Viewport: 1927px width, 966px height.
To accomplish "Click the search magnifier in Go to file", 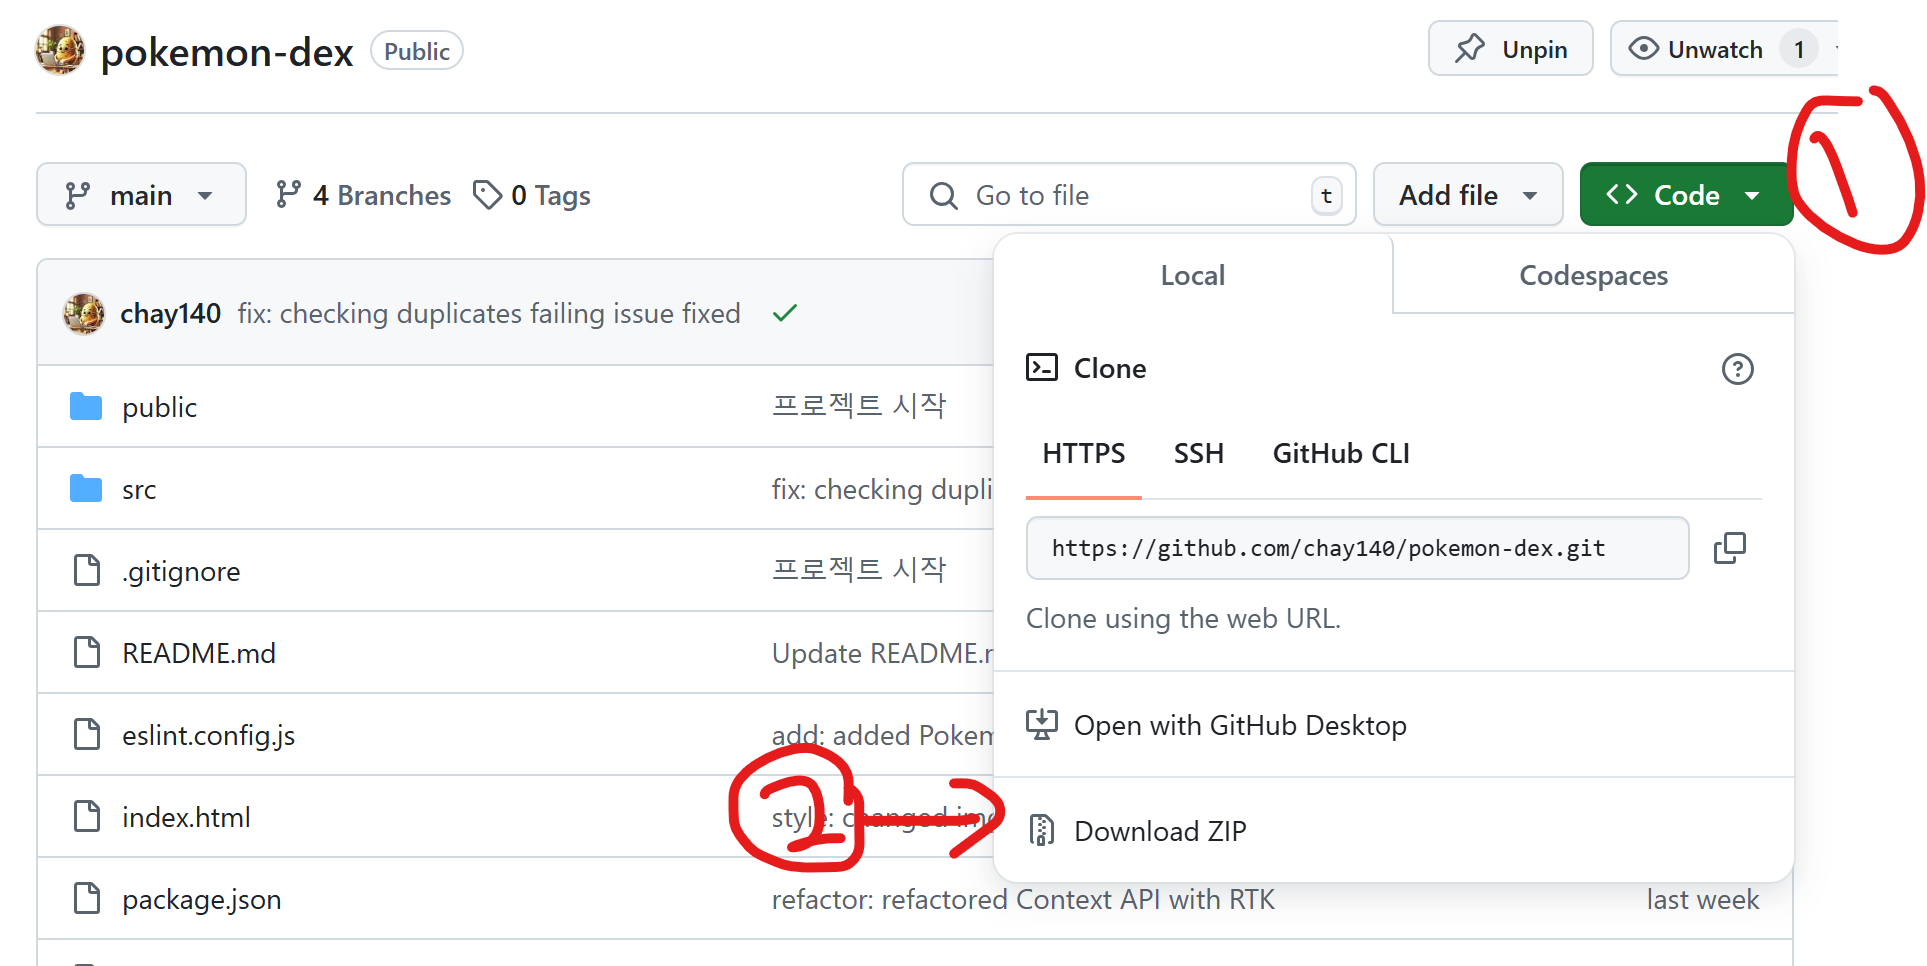I will [x=943, y=195].
